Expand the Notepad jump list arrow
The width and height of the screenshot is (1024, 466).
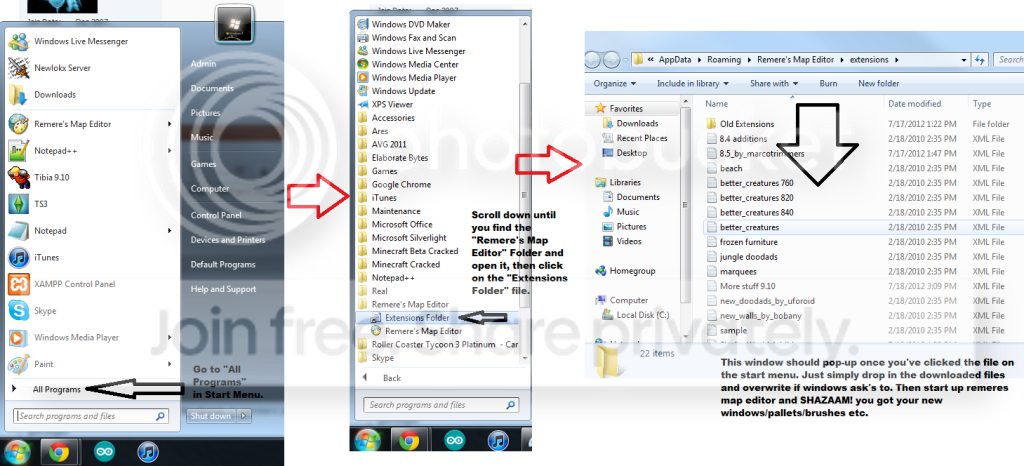(x=170, y=230)
